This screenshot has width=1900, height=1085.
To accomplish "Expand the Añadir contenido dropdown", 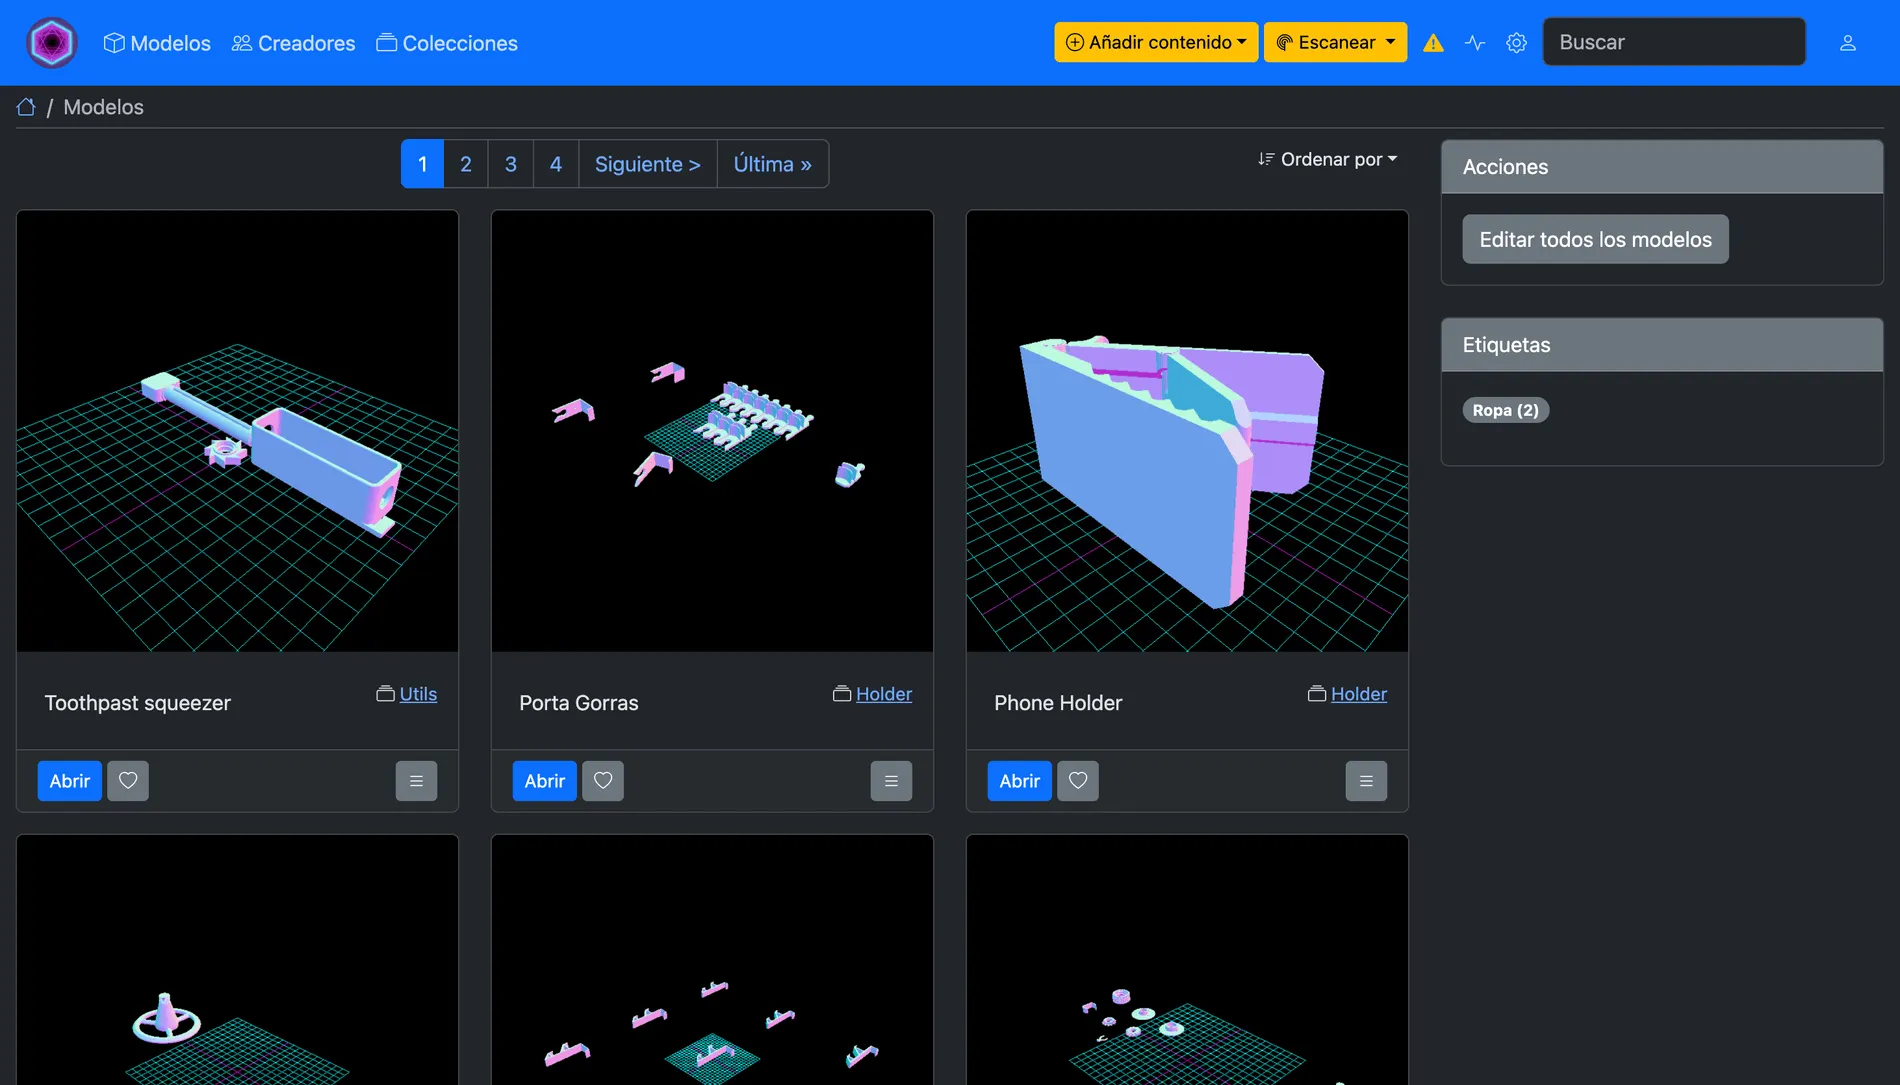I will (x=1156, y=42).
